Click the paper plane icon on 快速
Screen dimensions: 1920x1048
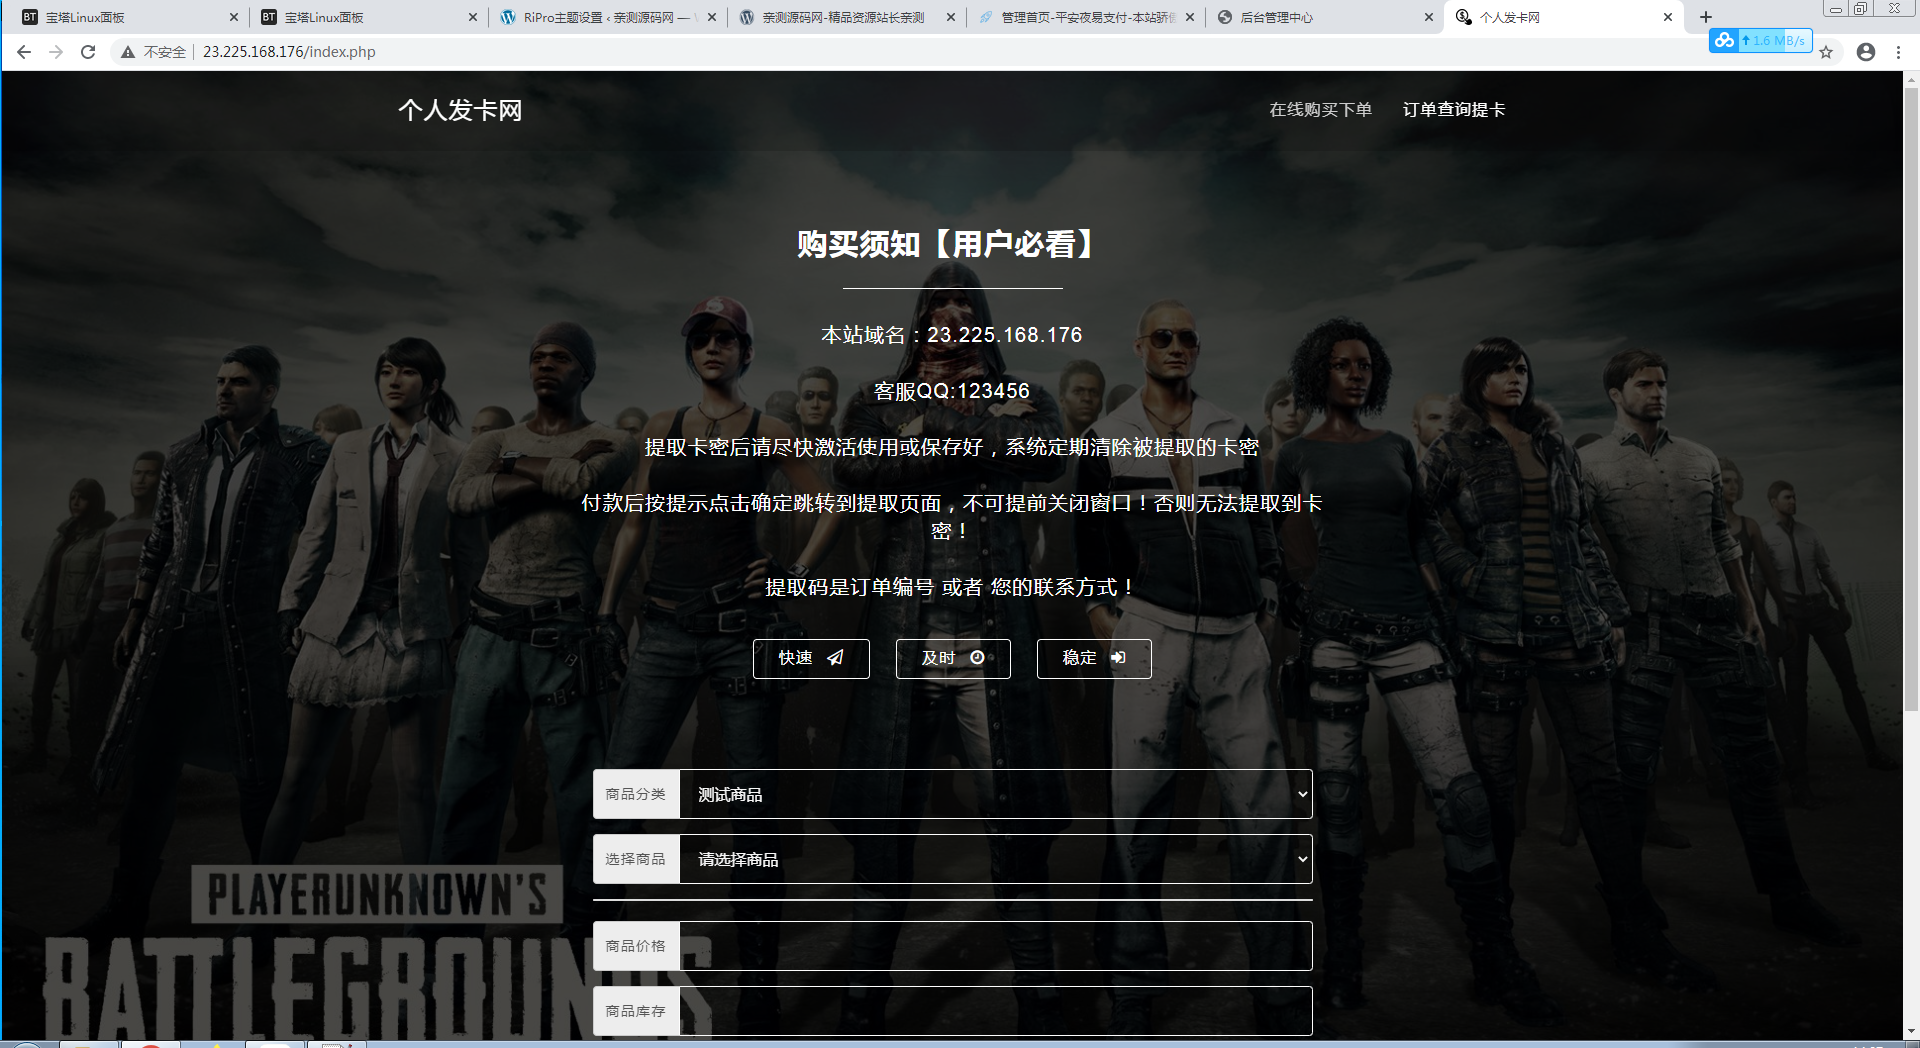tap(835, 658)
